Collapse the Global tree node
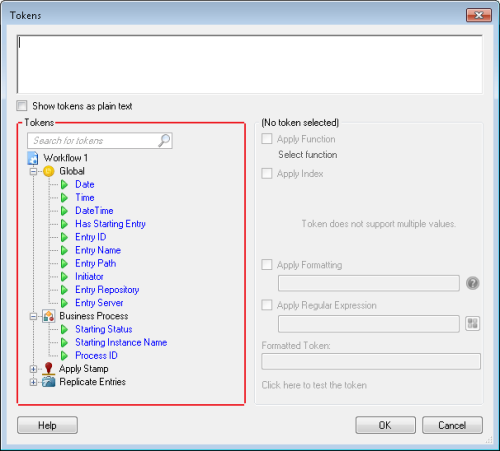Viewport: 500px width, 451px height. [x=33, y=172]
